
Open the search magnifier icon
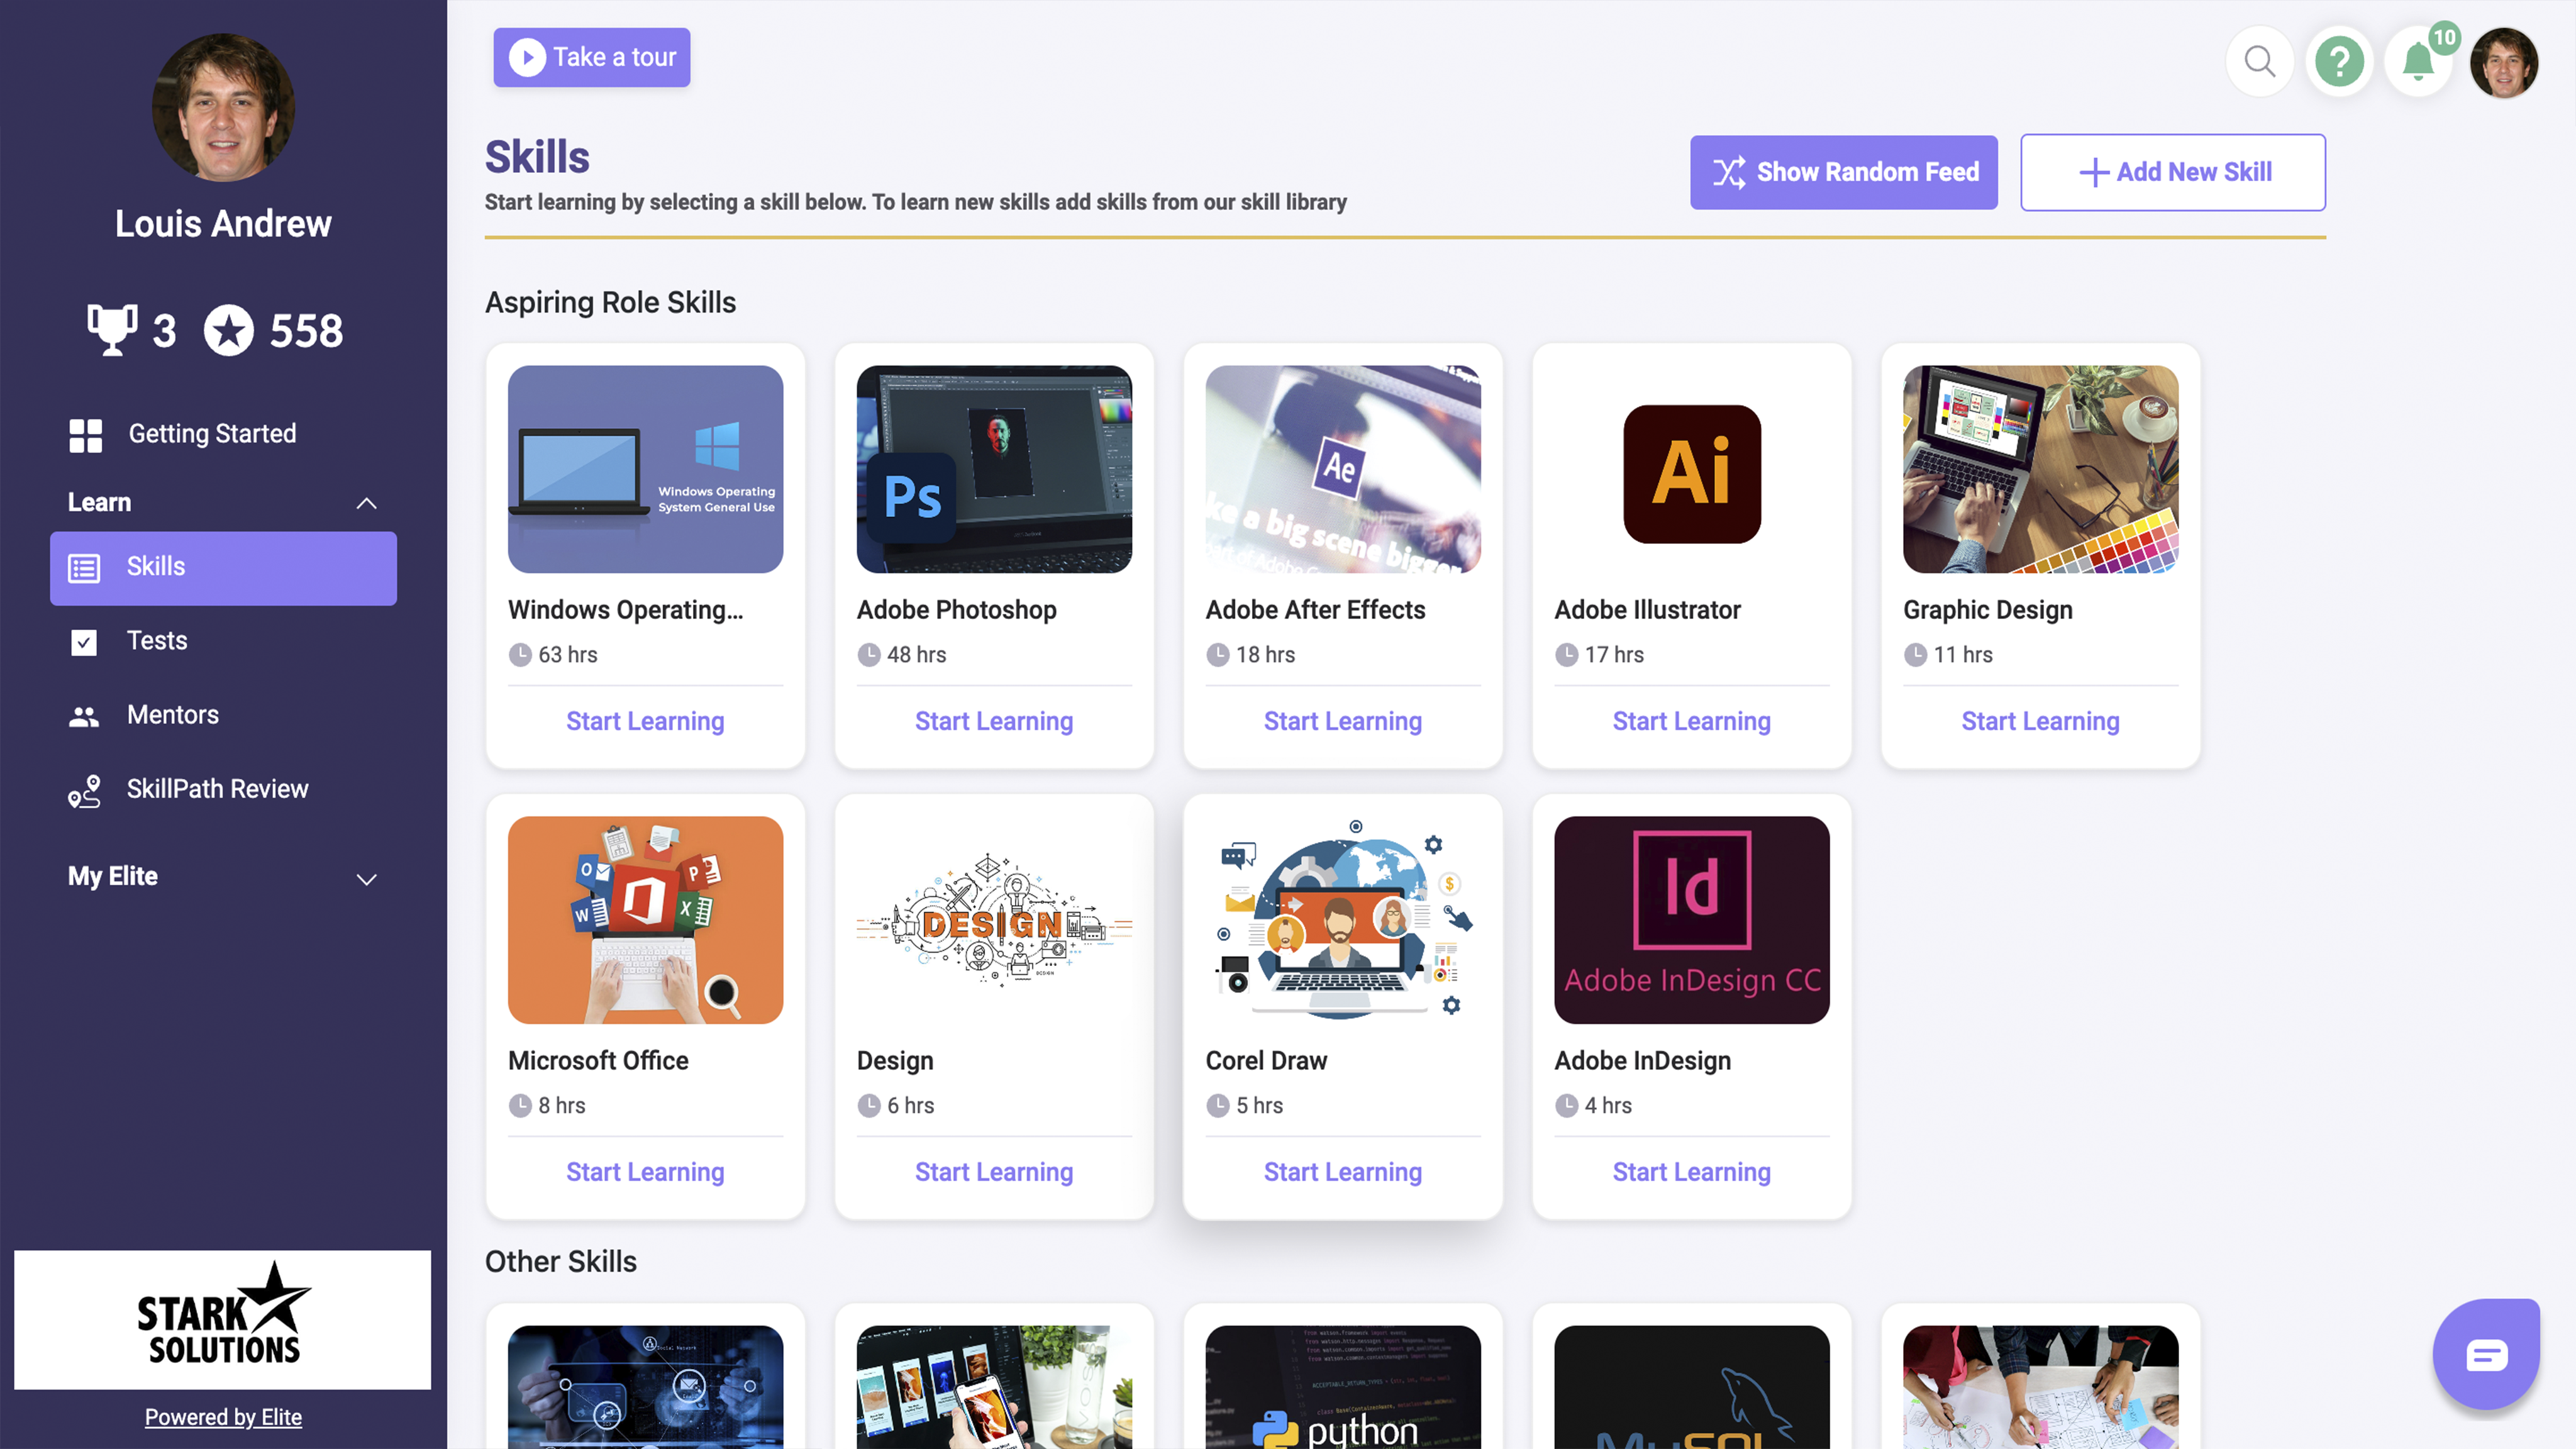click(2259, 62)
